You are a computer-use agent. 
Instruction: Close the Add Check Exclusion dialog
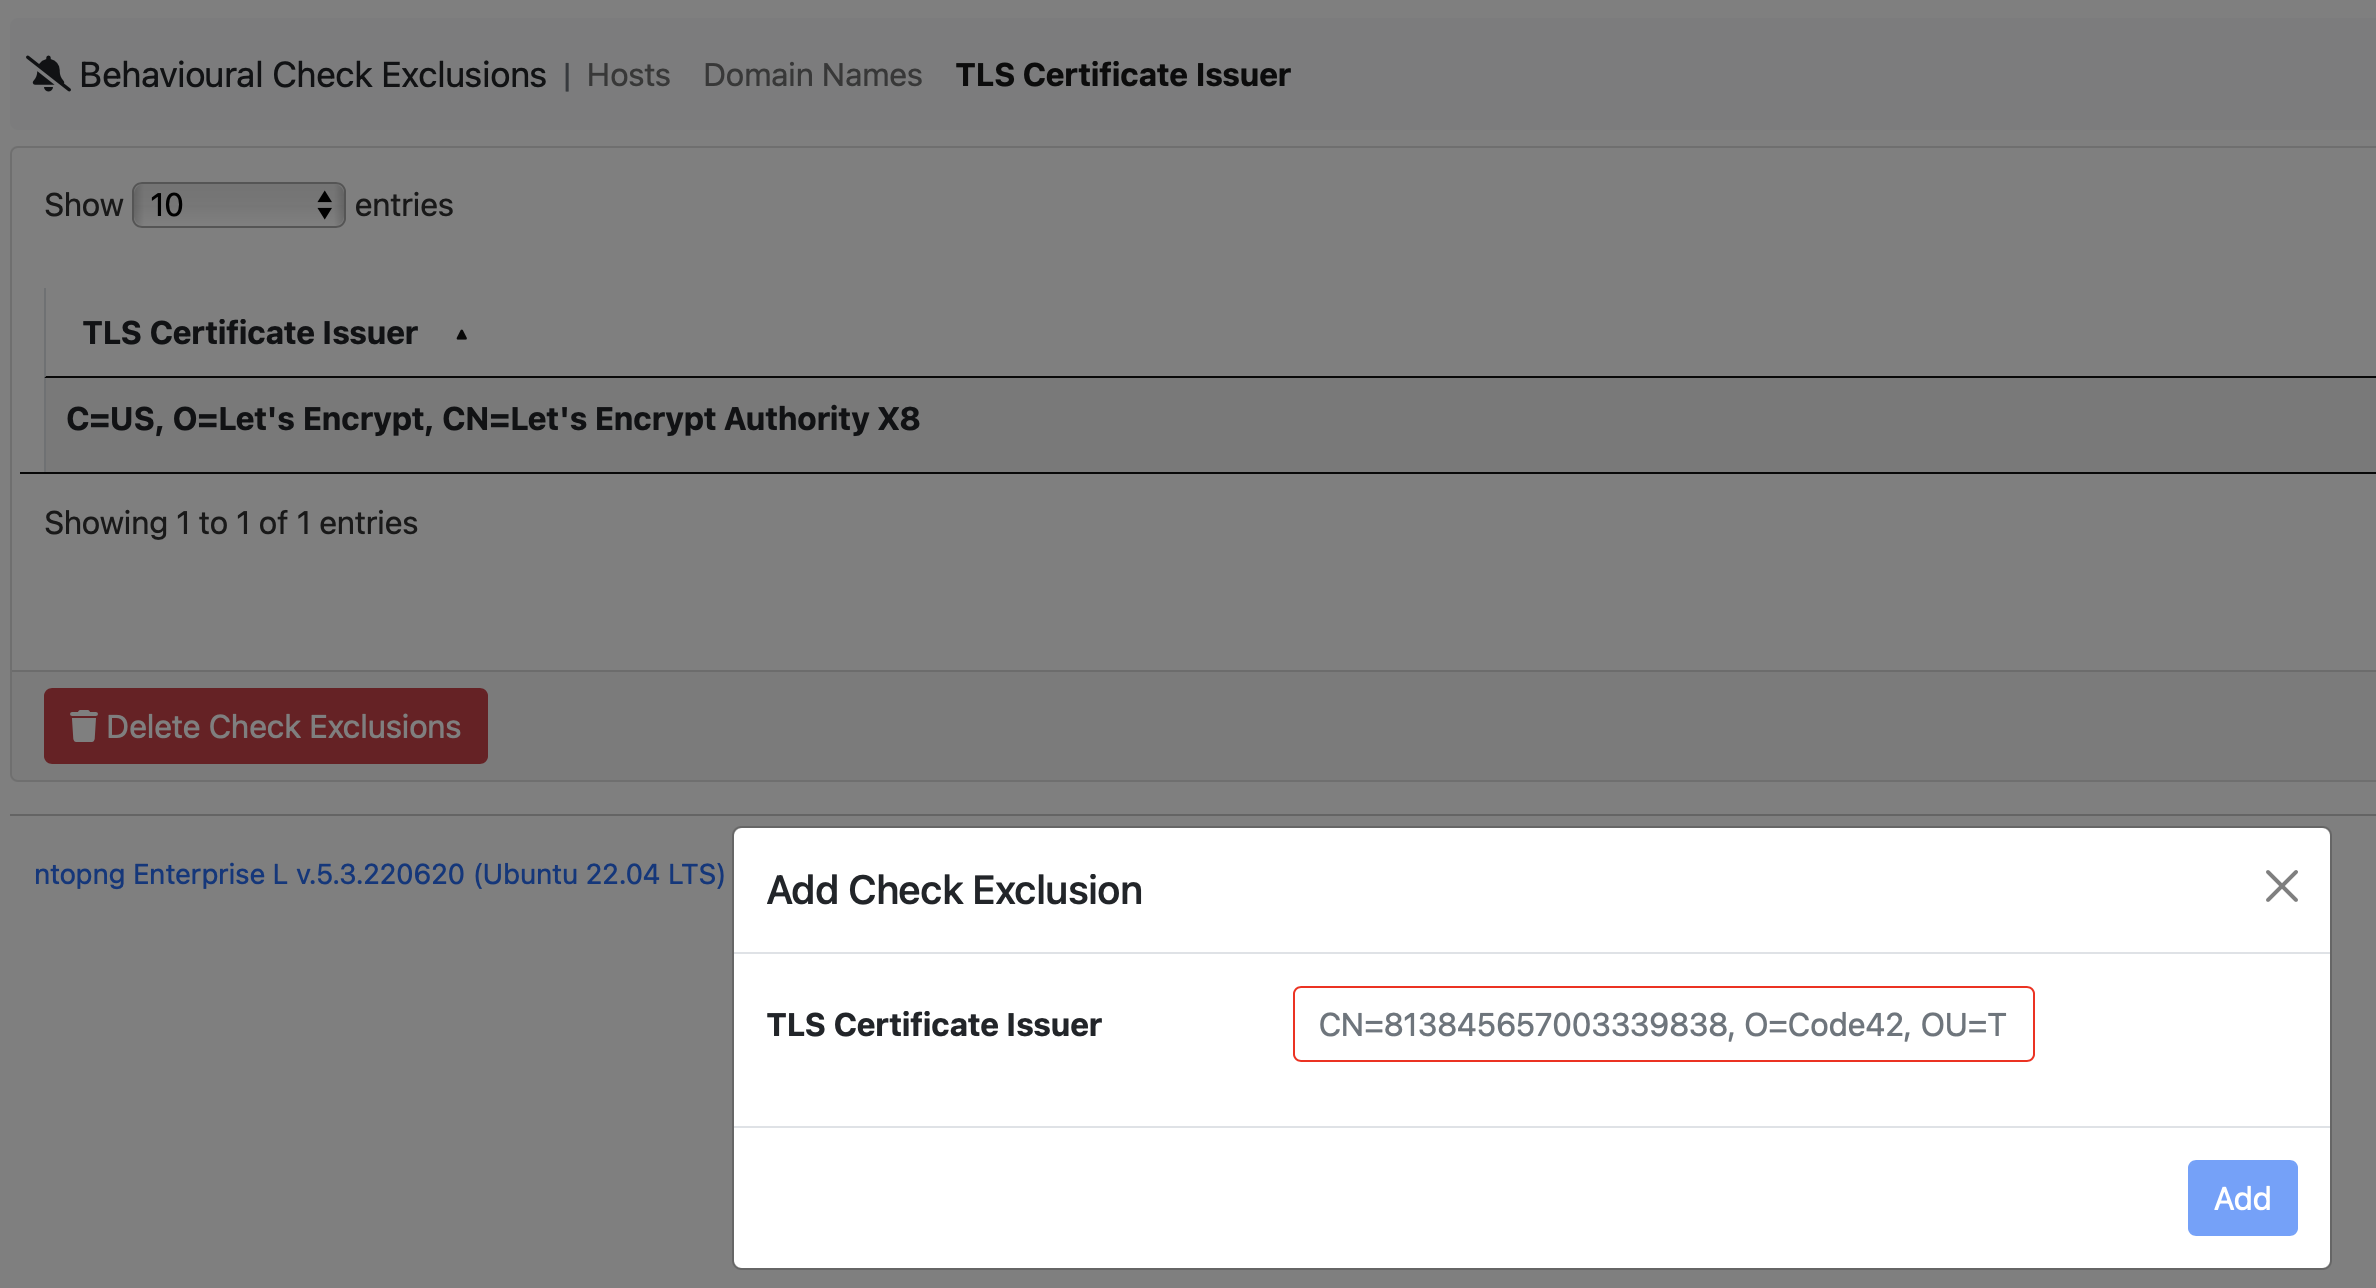pos(2283,887)
